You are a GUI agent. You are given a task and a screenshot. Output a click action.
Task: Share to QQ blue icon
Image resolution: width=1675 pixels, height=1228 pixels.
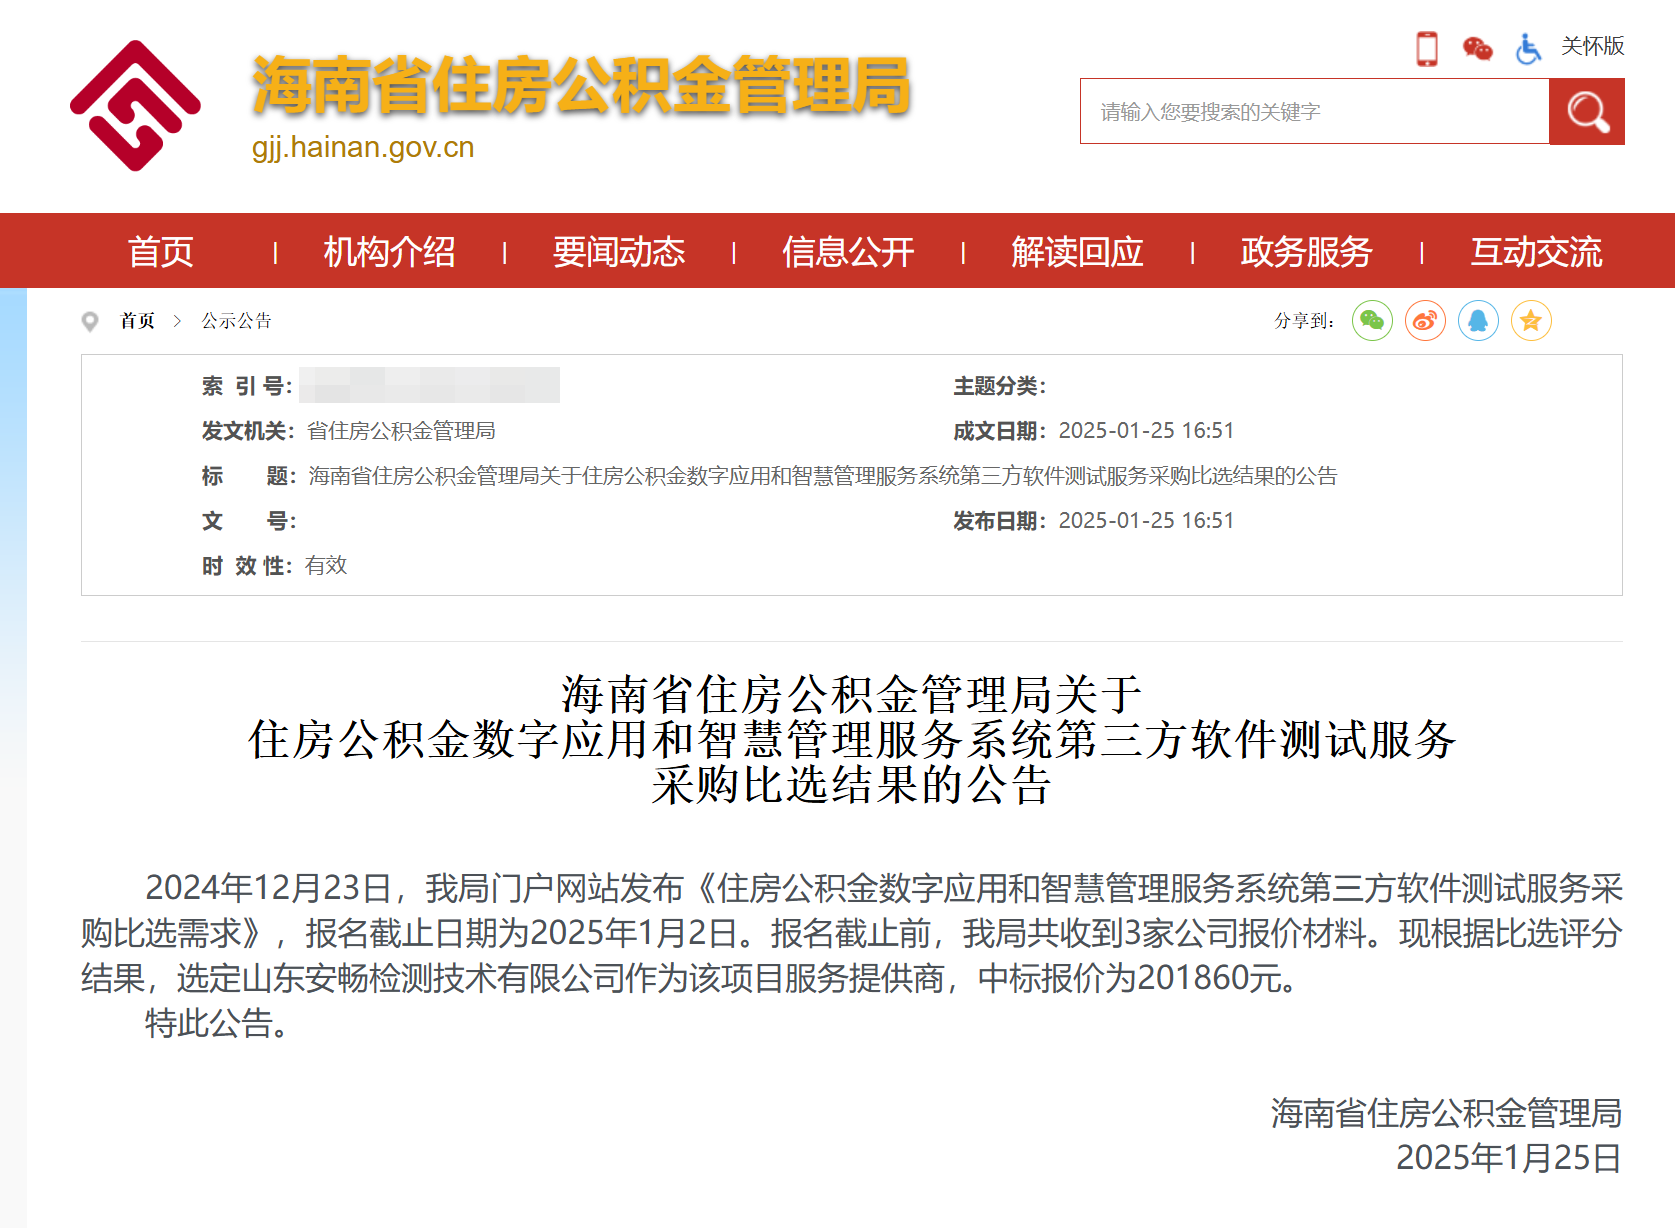click(1478, 321)
